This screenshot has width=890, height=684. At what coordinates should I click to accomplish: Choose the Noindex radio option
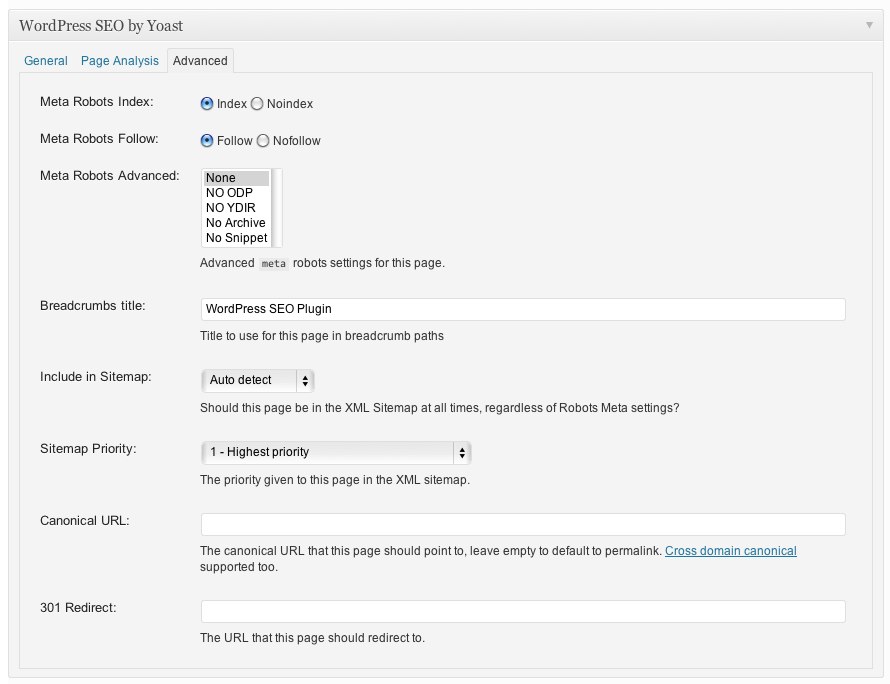click(x=257, y=104)
